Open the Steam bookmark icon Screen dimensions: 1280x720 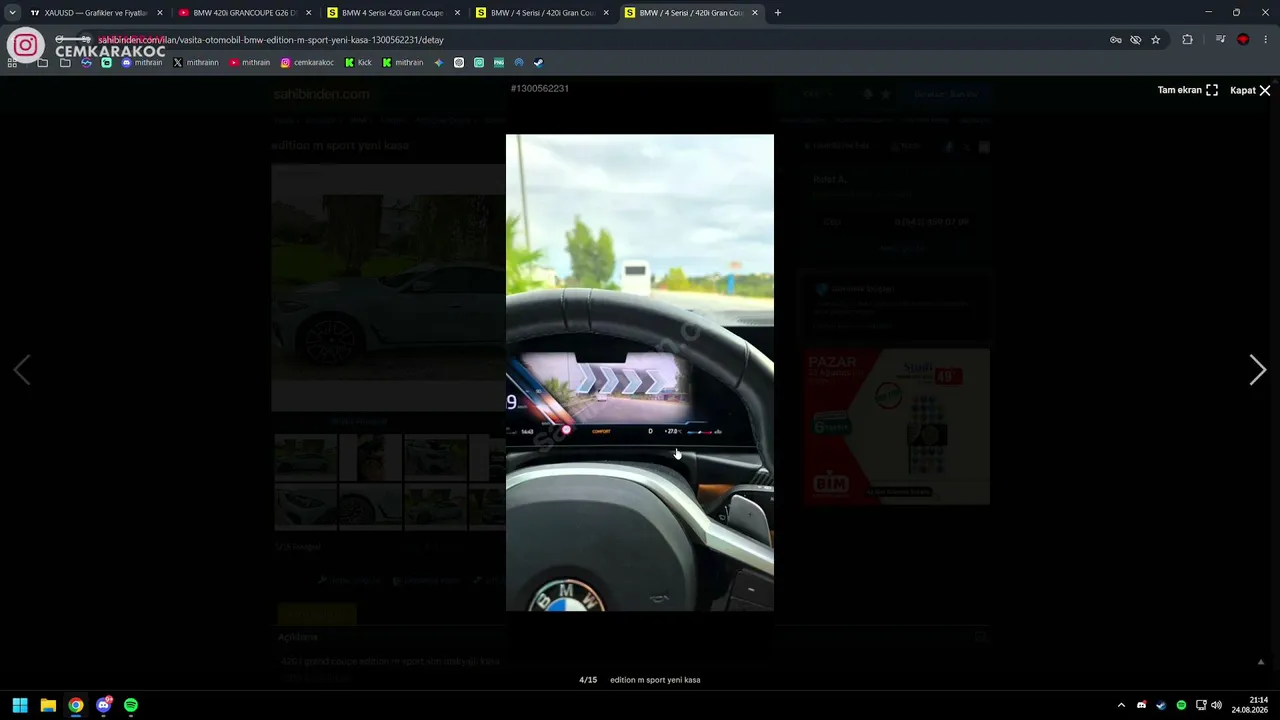click(538, 63)
